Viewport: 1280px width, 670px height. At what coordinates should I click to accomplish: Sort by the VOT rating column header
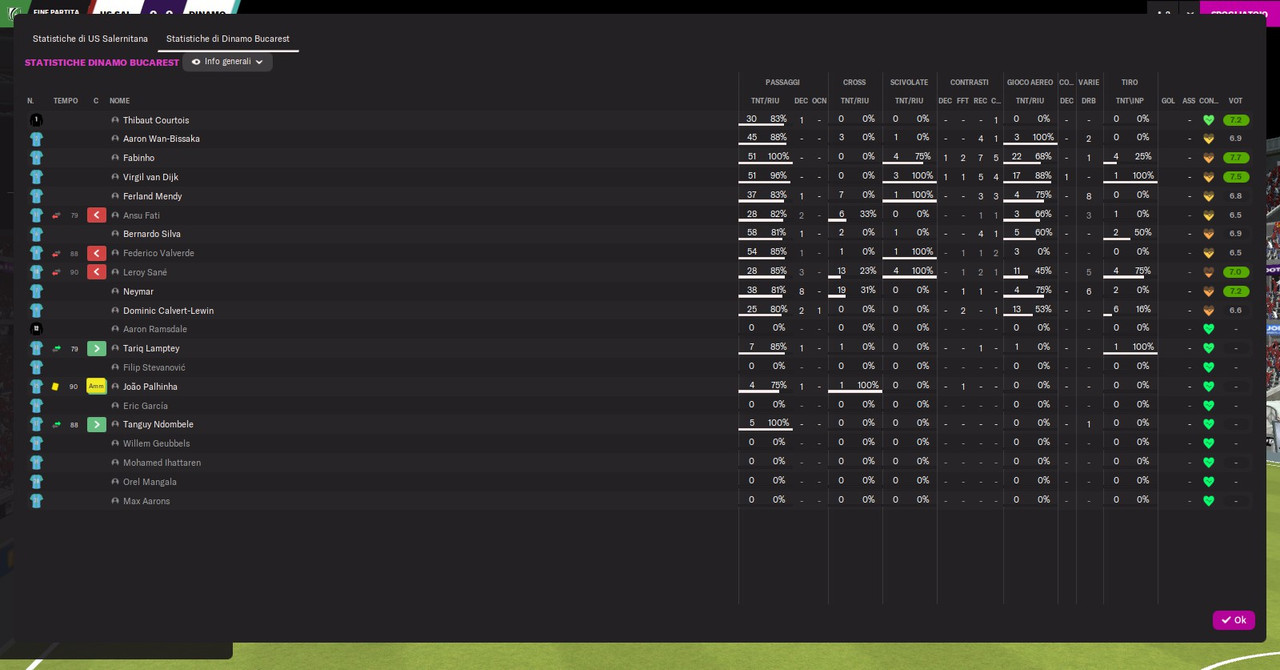click(x=1235, y=101)
